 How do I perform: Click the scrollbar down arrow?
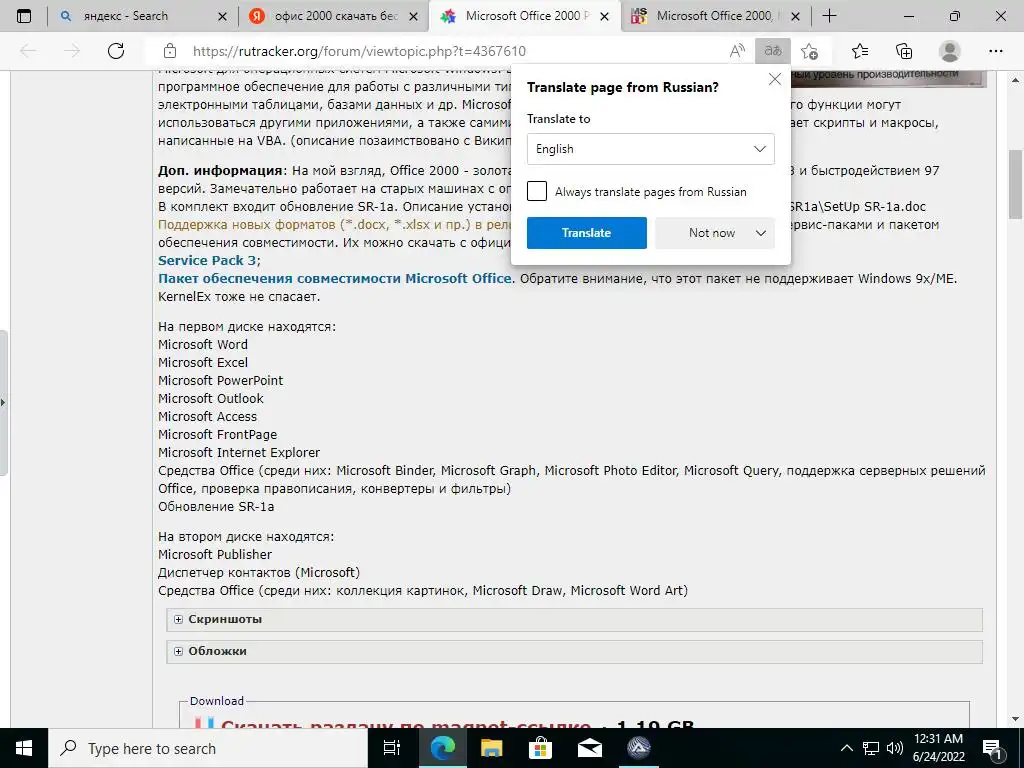click(x=1015, y=719)
